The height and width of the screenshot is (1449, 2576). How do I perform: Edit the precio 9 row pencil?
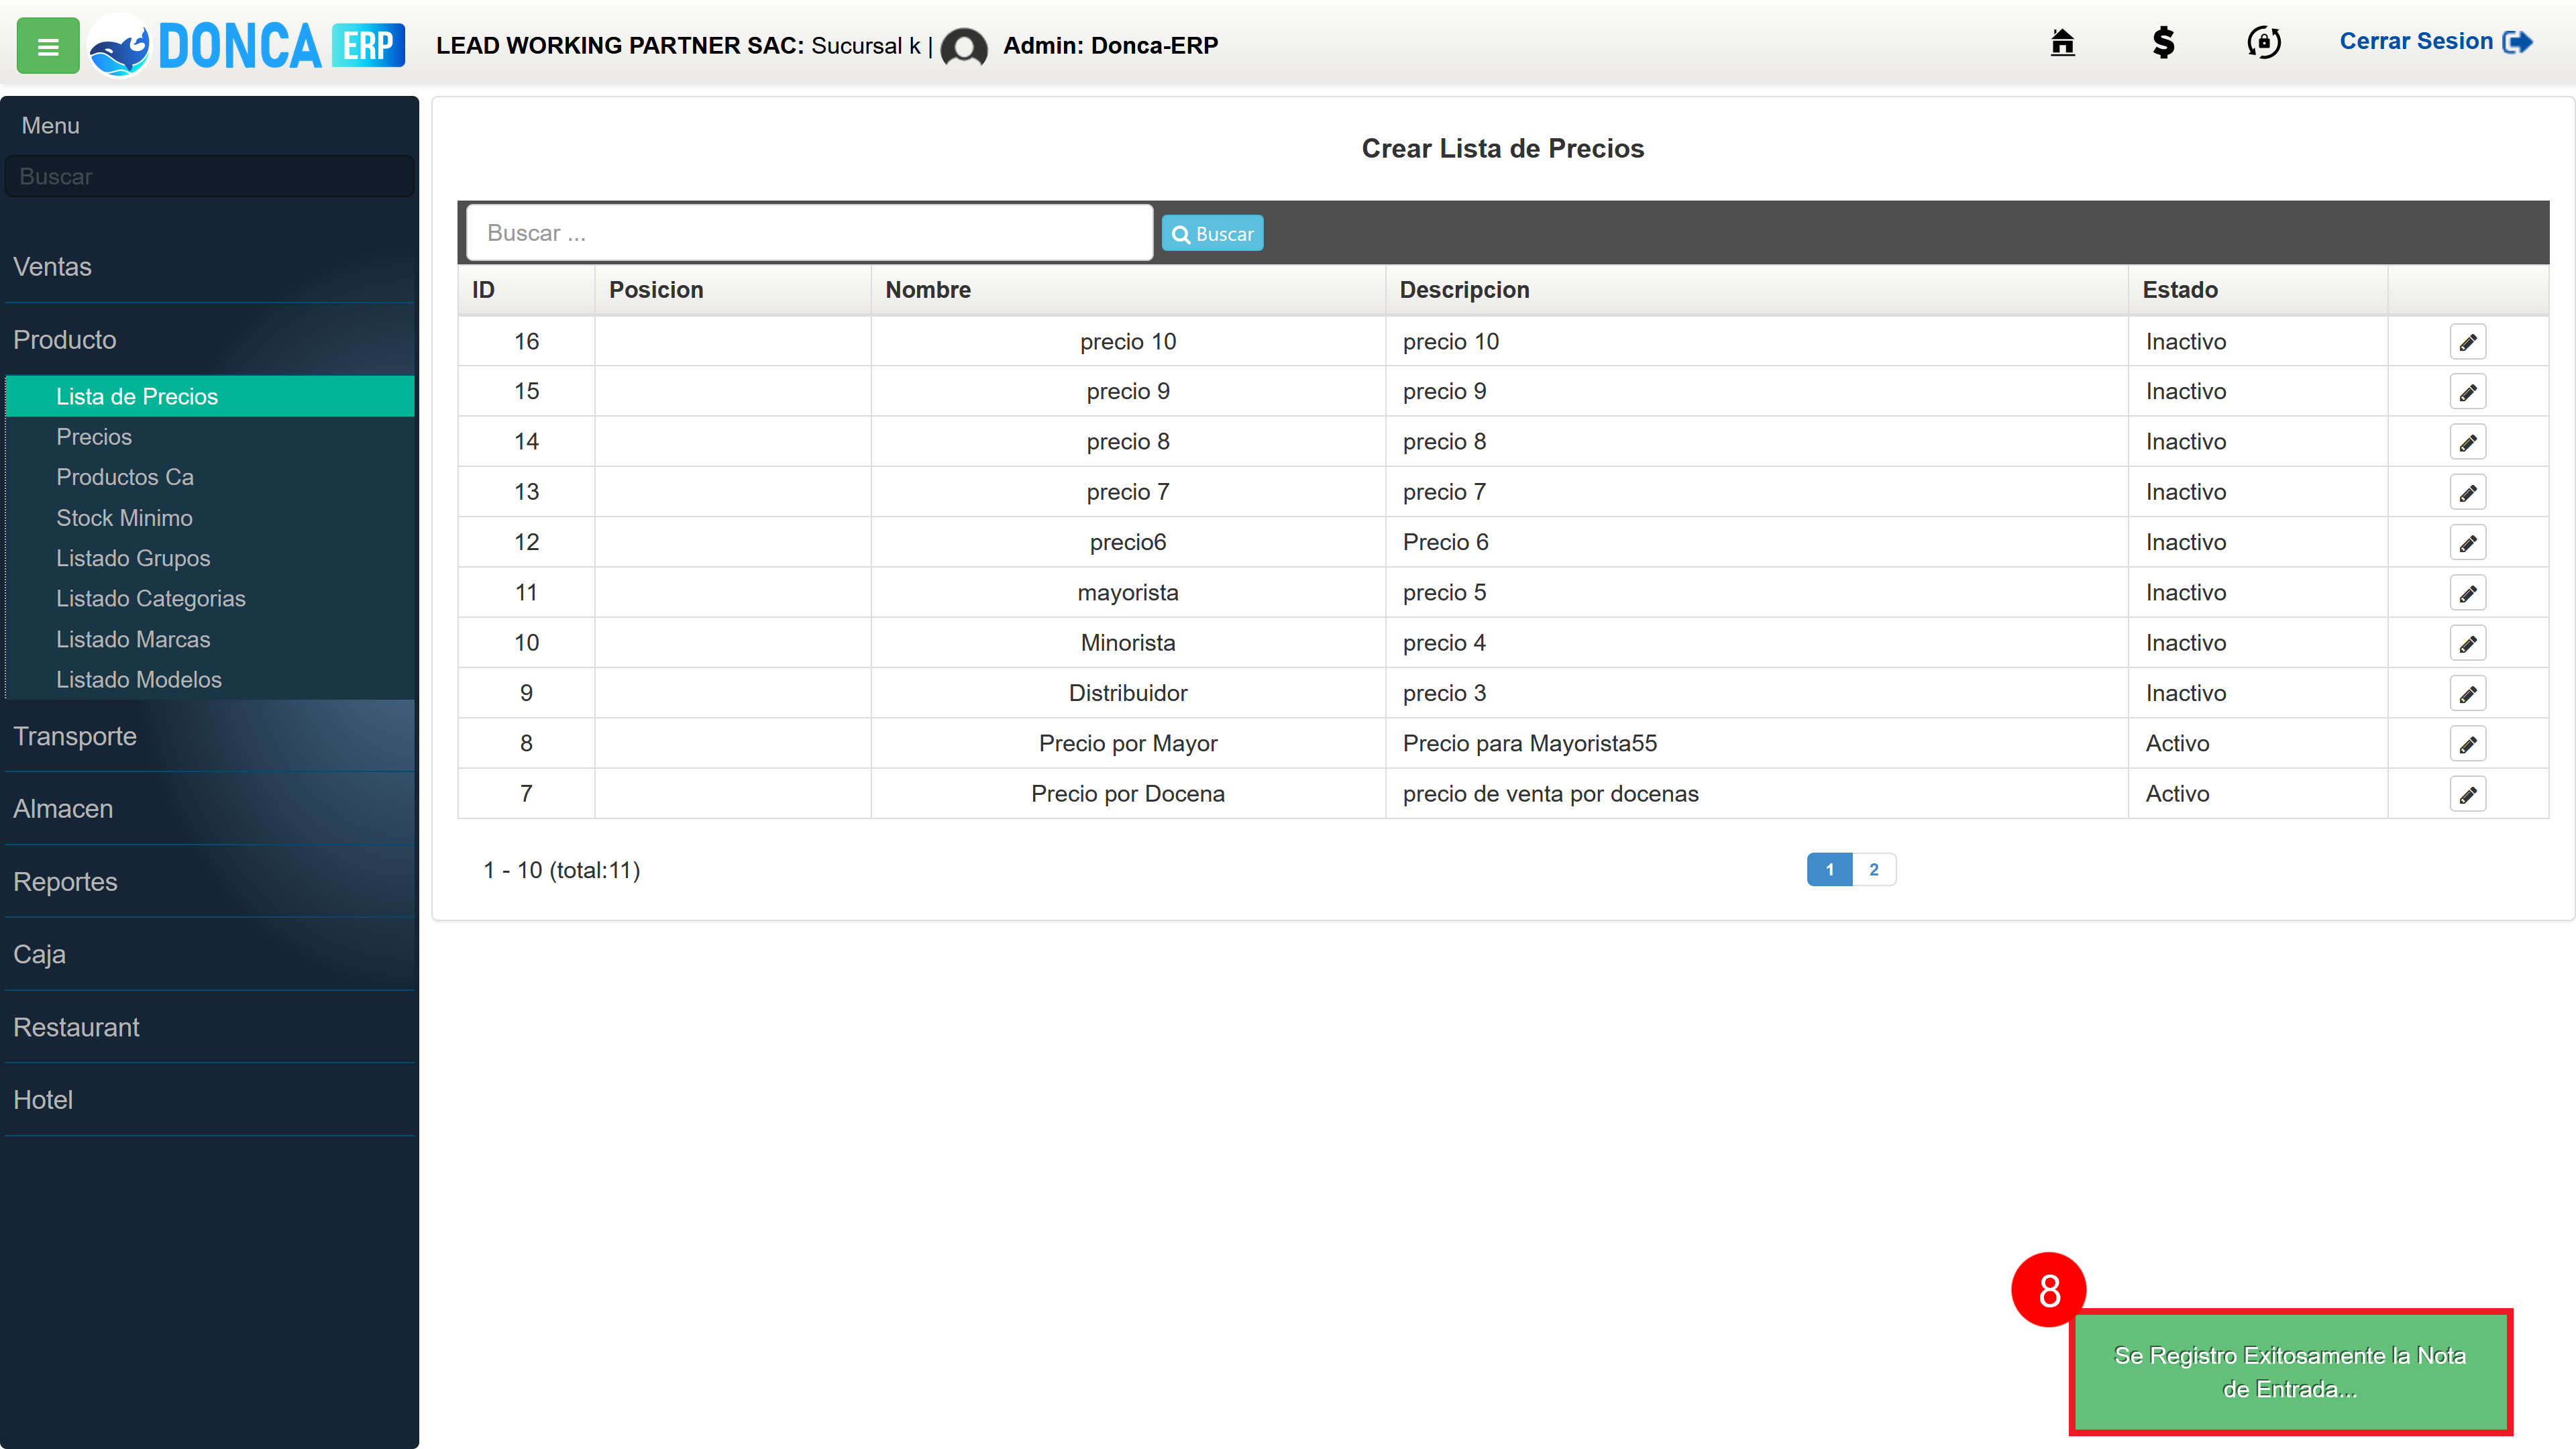pyautogui.click(x=2468, y=392)
